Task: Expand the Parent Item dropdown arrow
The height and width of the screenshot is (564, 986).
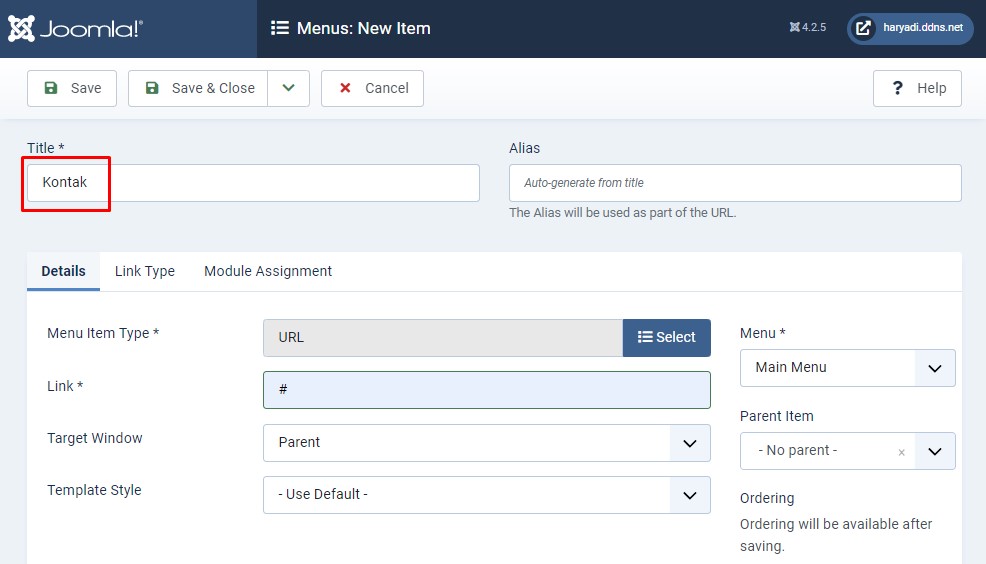Action: point(935,451)
